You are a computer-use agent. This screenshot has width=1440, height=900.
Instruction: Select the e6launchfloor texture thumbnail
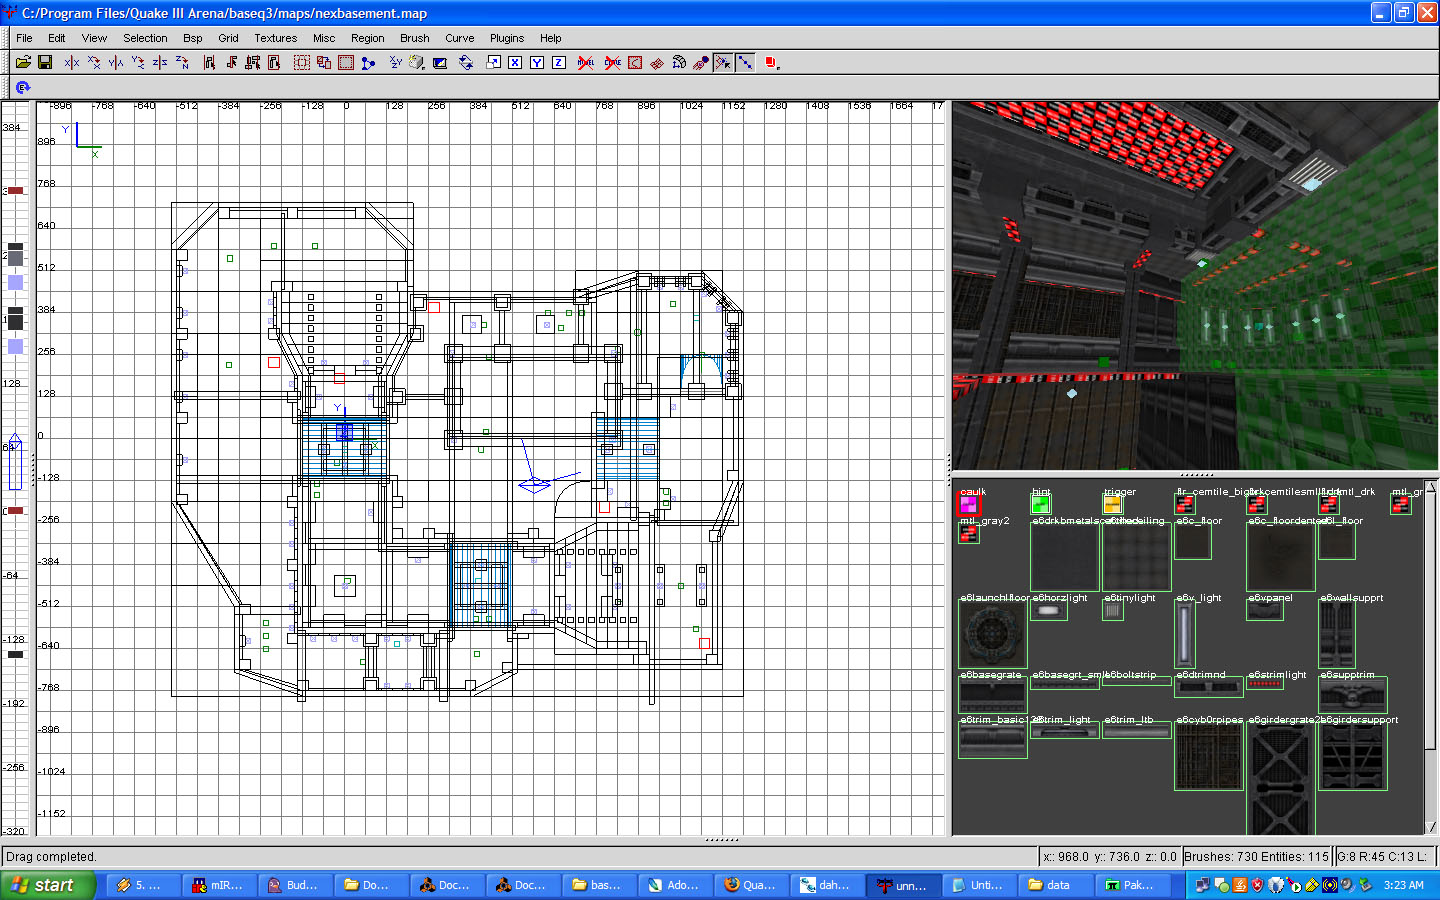click(992, 635)
